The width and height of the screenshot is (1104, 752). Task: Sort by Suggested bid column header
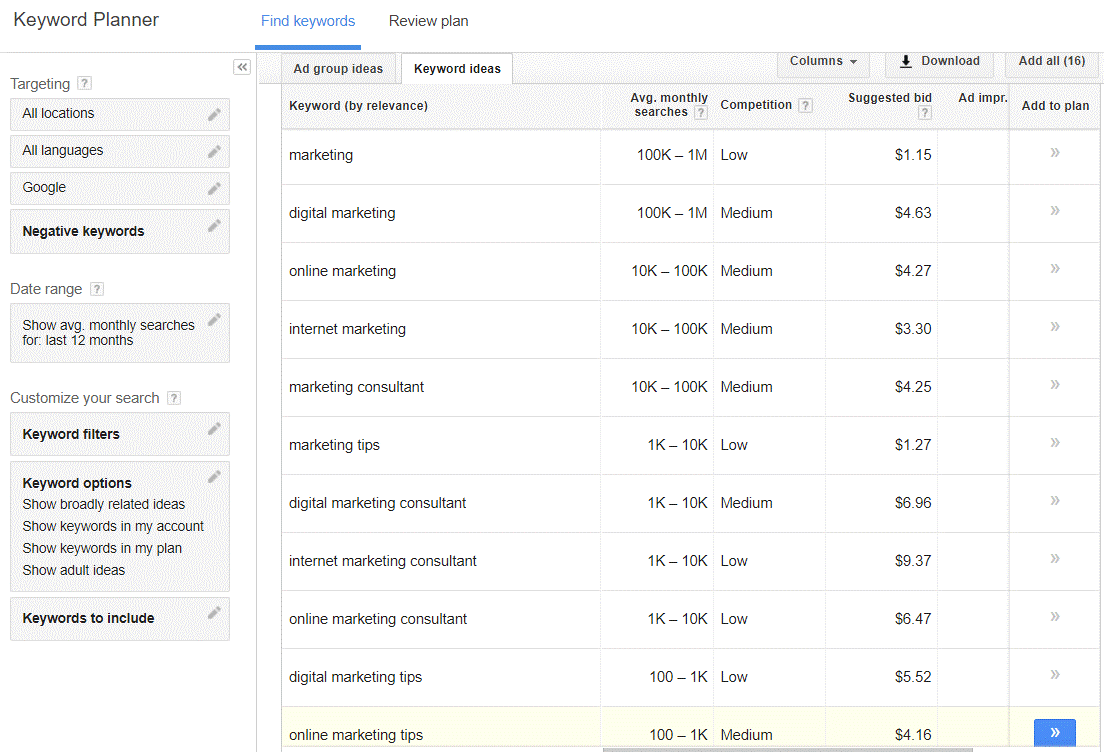tap(890, 98)
